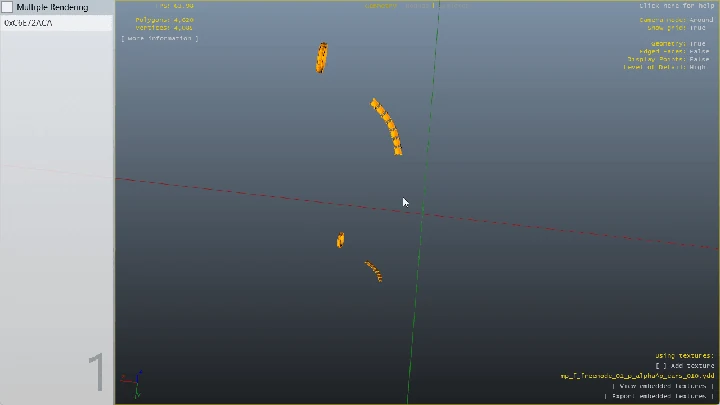
Task: Switch to the Skeleton view tab
Action: pos(453,6)
